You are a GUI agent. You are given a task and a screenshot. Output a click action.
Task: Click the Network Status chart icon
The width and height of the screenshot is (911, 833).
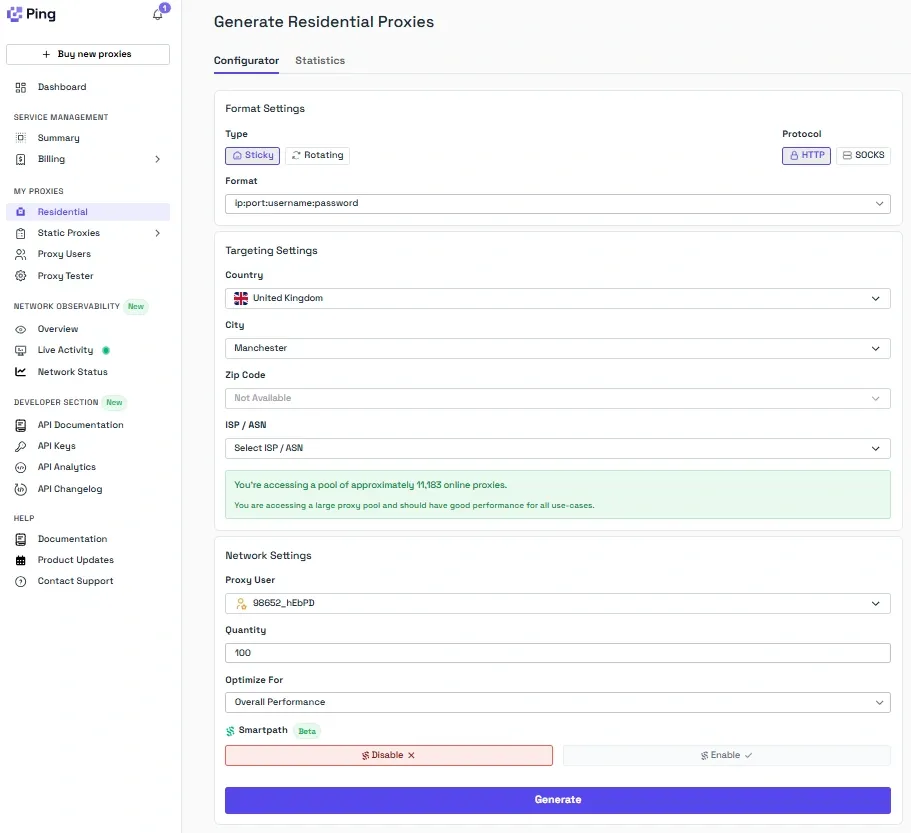(21, 372)
